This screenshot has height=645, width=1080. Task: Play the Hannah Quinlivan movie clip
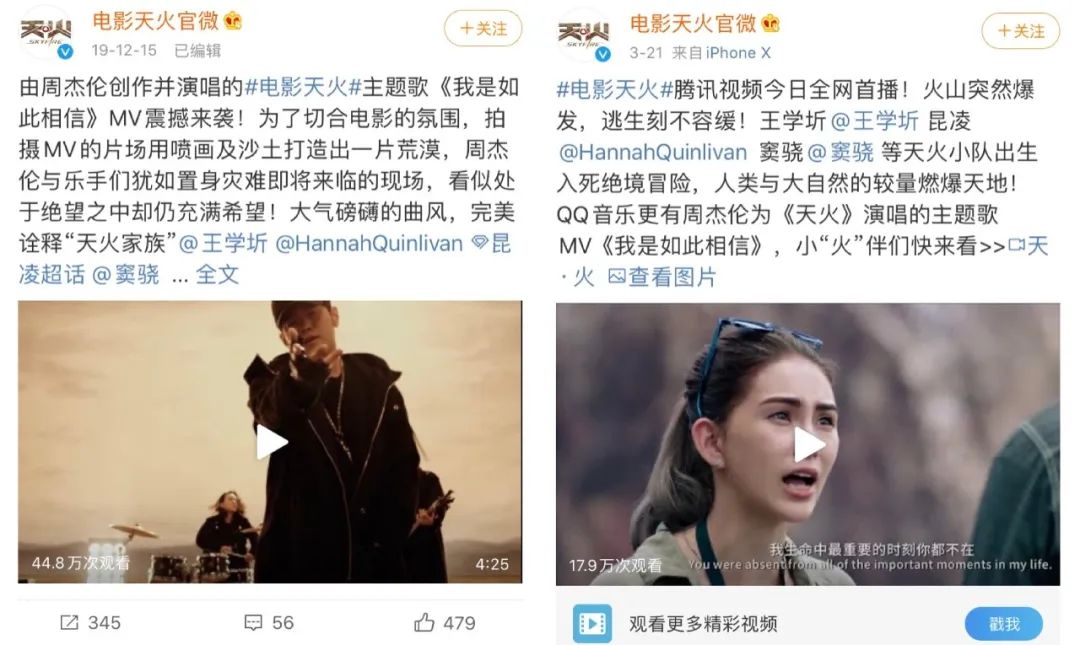pos(809,444)
